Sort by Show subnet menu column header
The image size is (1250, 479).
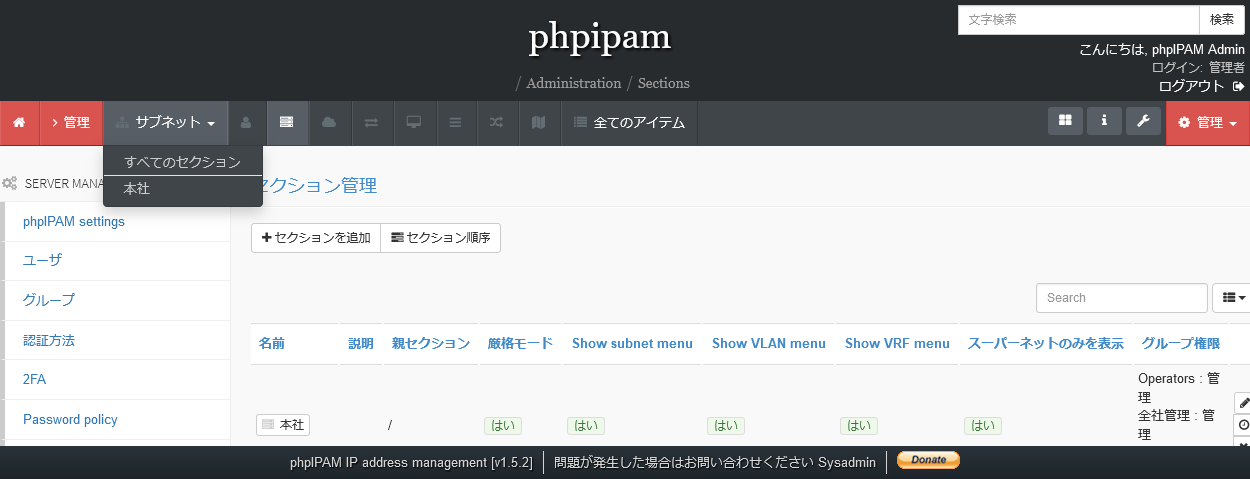(632, 343)
